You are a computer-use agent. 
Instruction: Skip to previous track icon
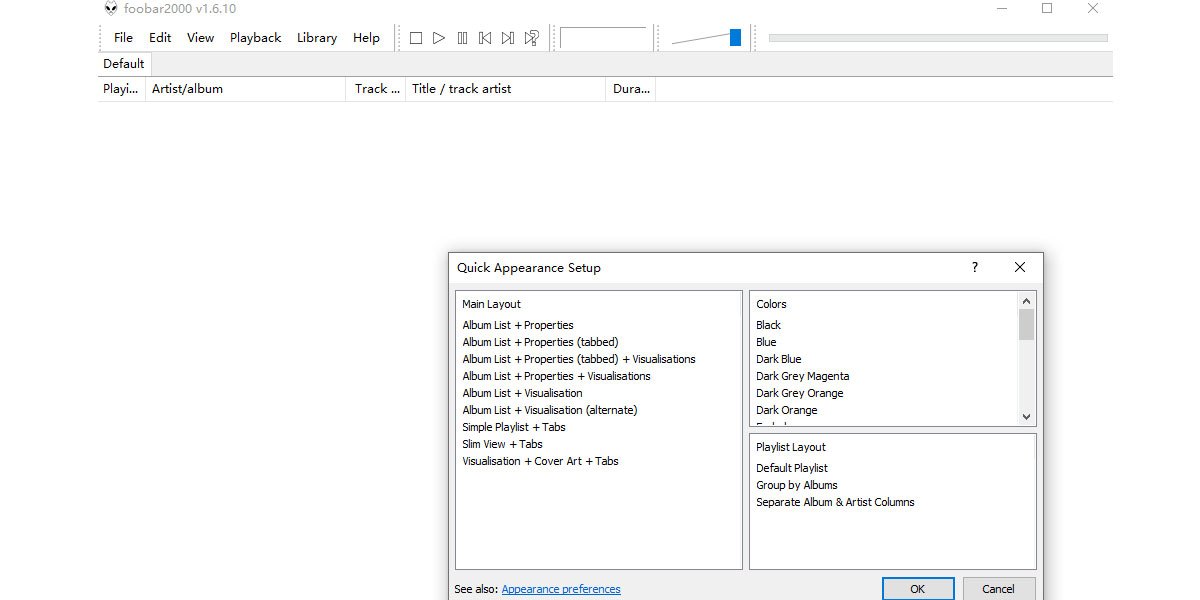(x=485, y=38)
